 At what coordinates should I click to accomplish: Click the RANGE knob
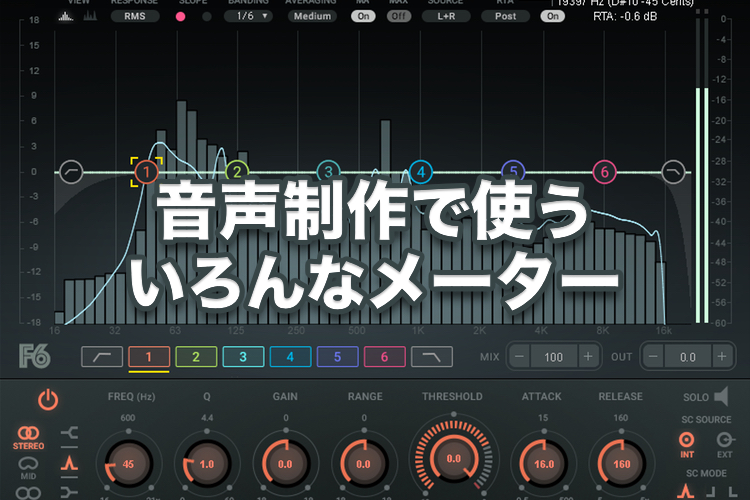(364, 464)
